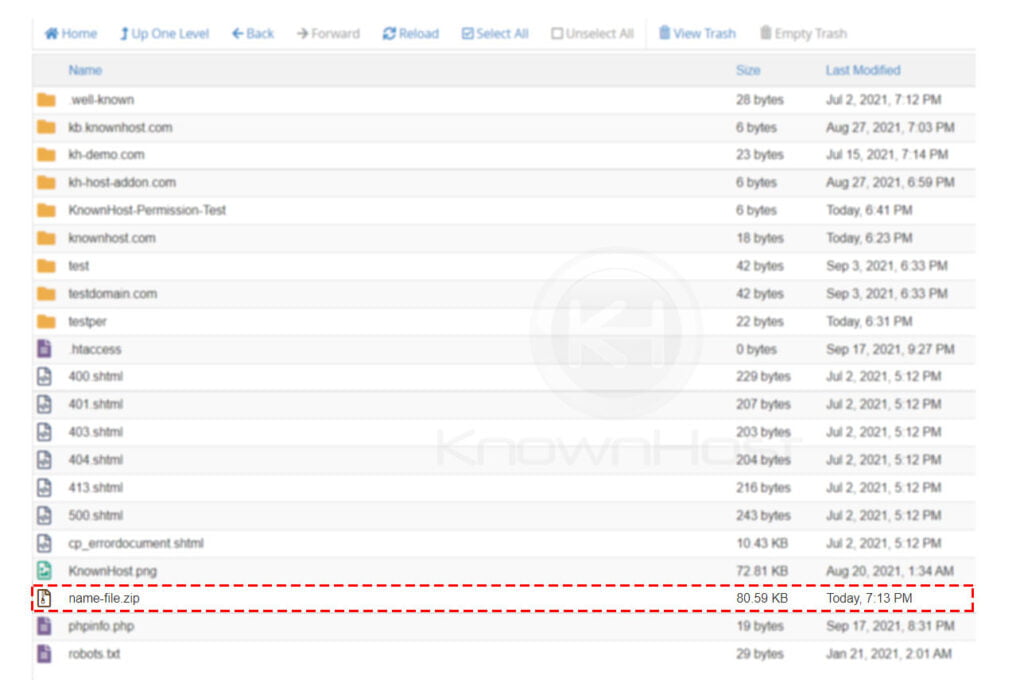Select the KnownHost-Permission-Test folder name

tap(147, 210)
